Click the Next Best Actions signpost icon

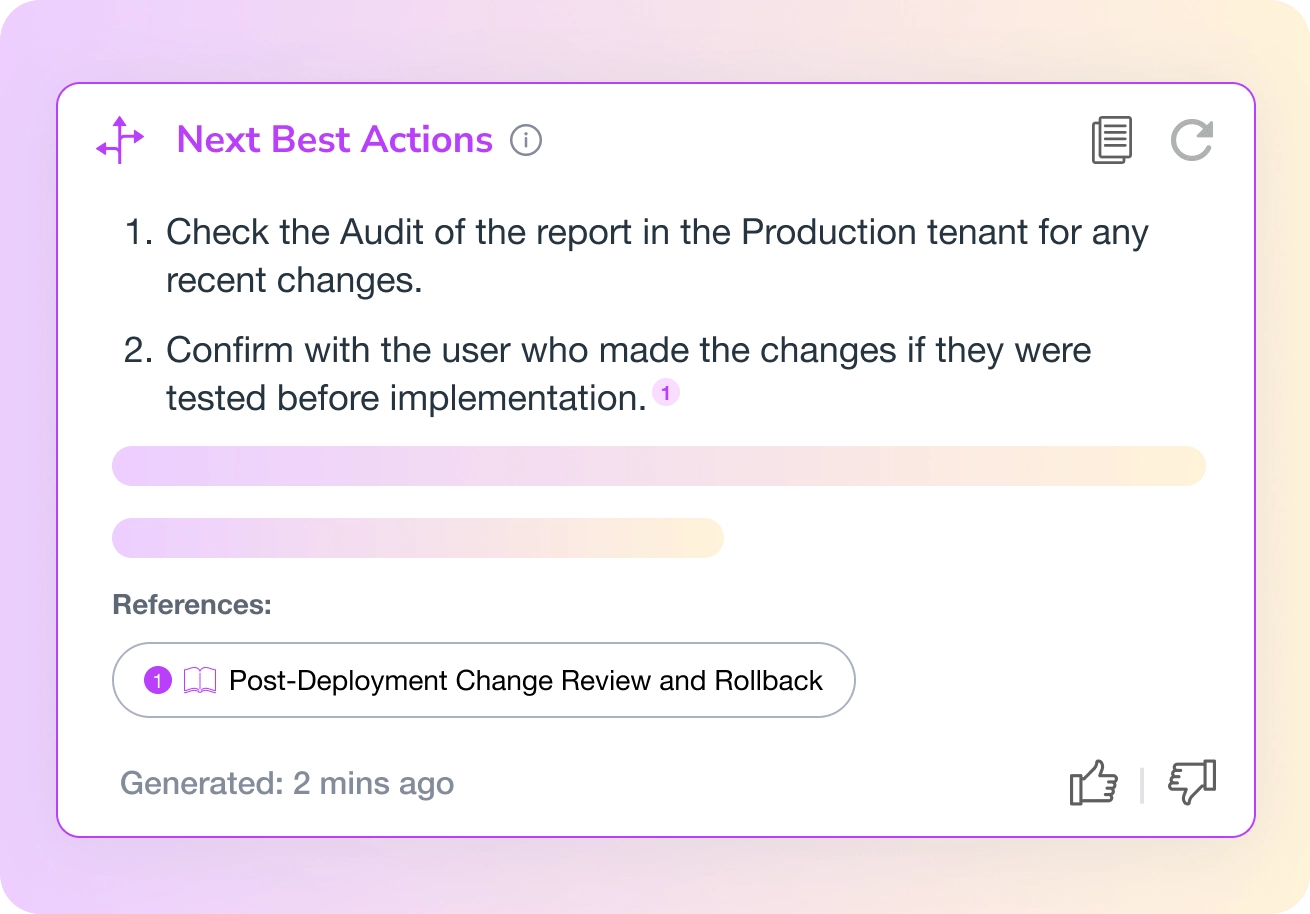pos(120,140)
